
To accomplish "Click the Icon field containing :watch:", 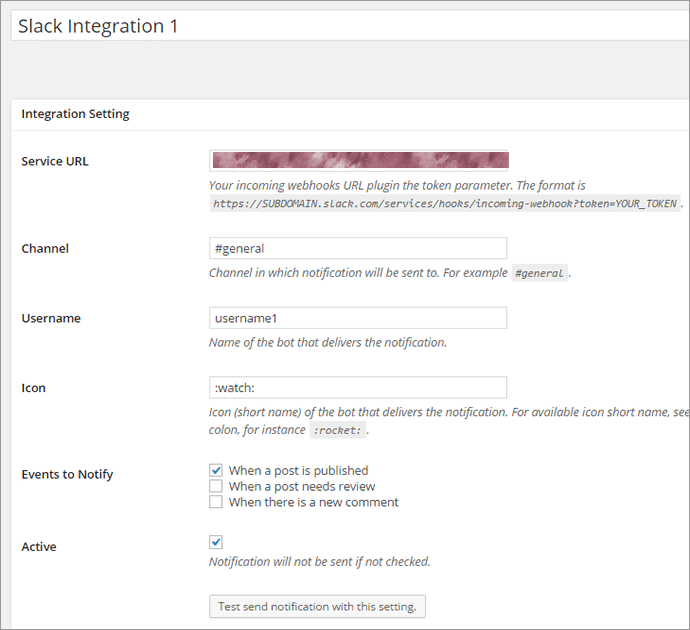I will tap(358, 388).
